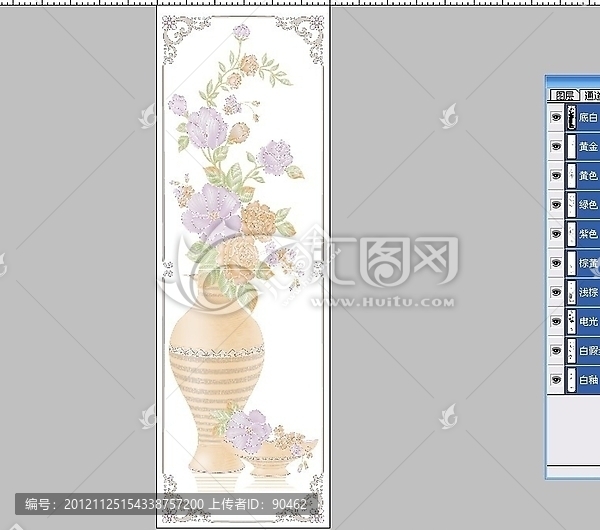Select the 白釉 channel thumbnail
Screen dimensions: 600x530
pyautogui.click(x=571, y=380)
